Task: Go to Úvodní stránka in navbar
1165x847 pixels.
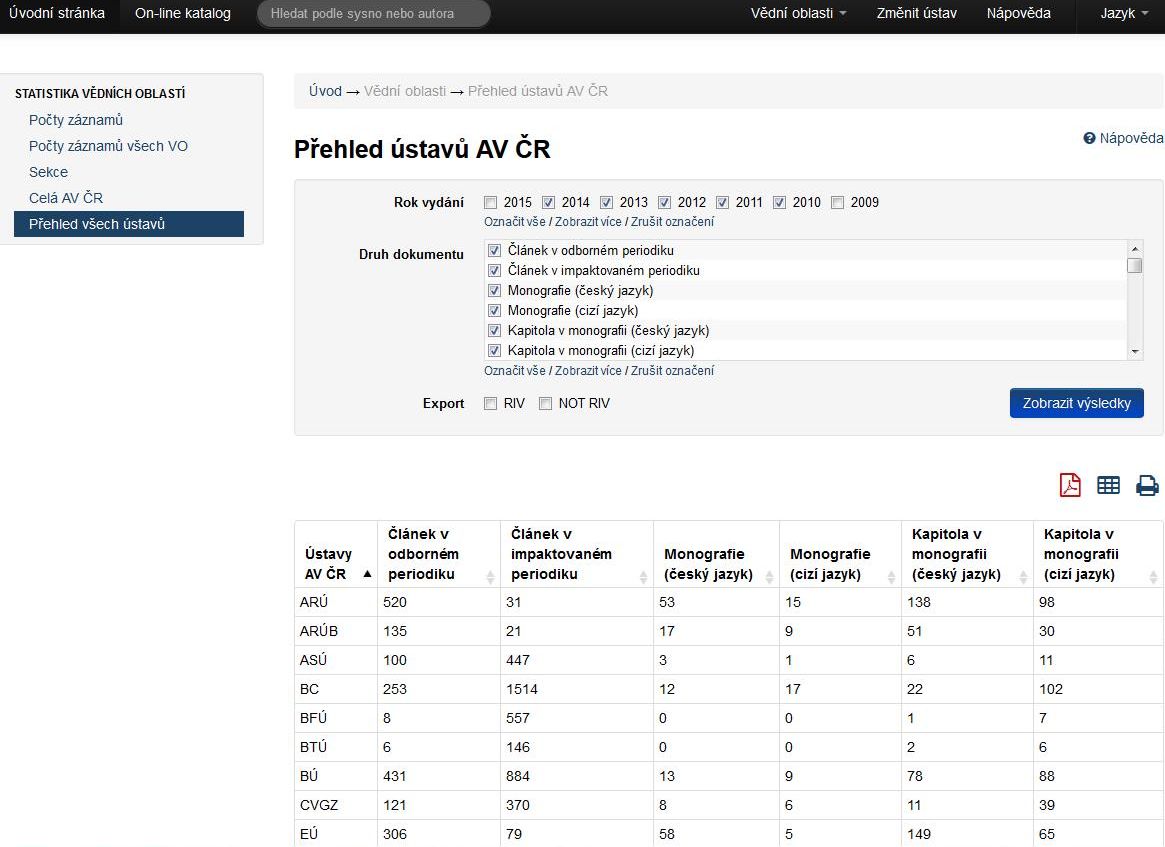Action: (x=57, y=13)
